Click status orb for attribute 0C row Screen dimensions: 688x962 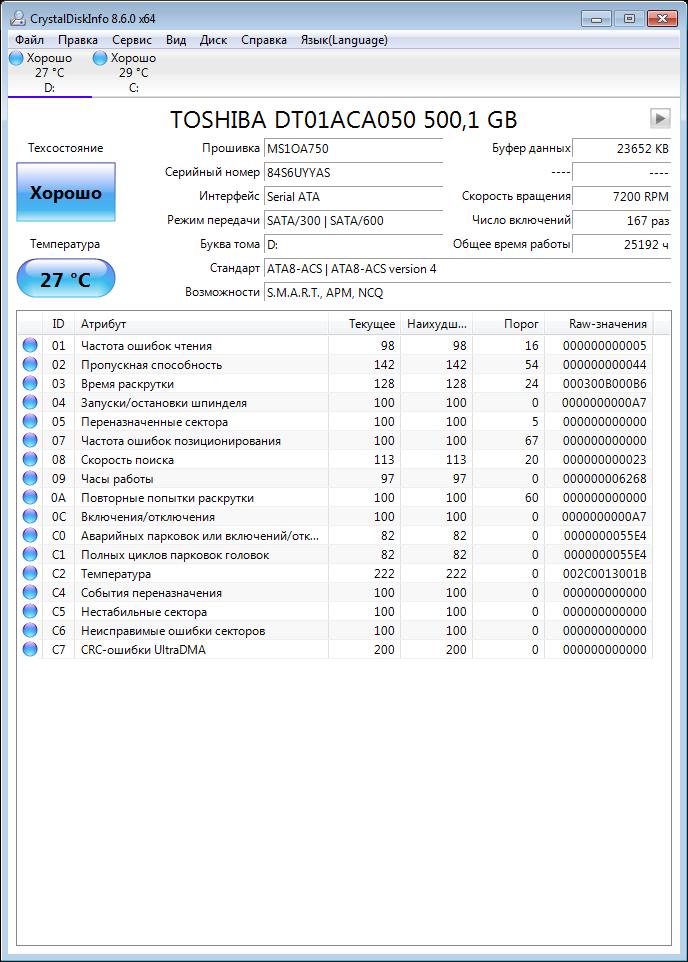click(x=30, y=517)
